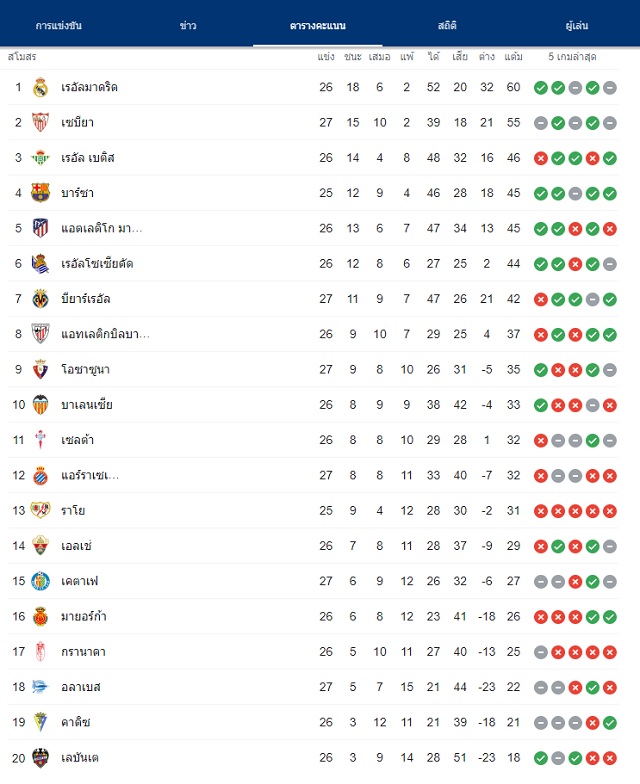Open the Real Betis team logo
Viewport: 640px width, 784px height.
(x=40, y=158)
